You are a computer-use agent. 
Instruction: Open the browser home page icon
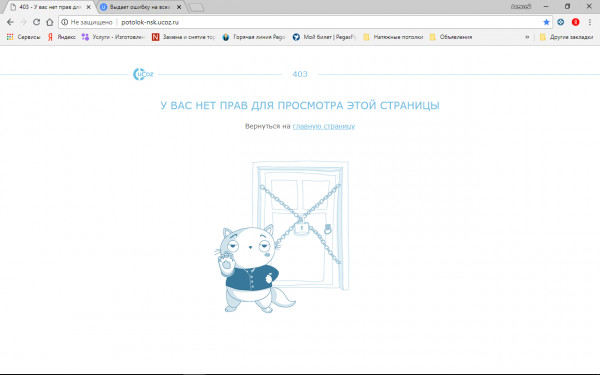49,22
